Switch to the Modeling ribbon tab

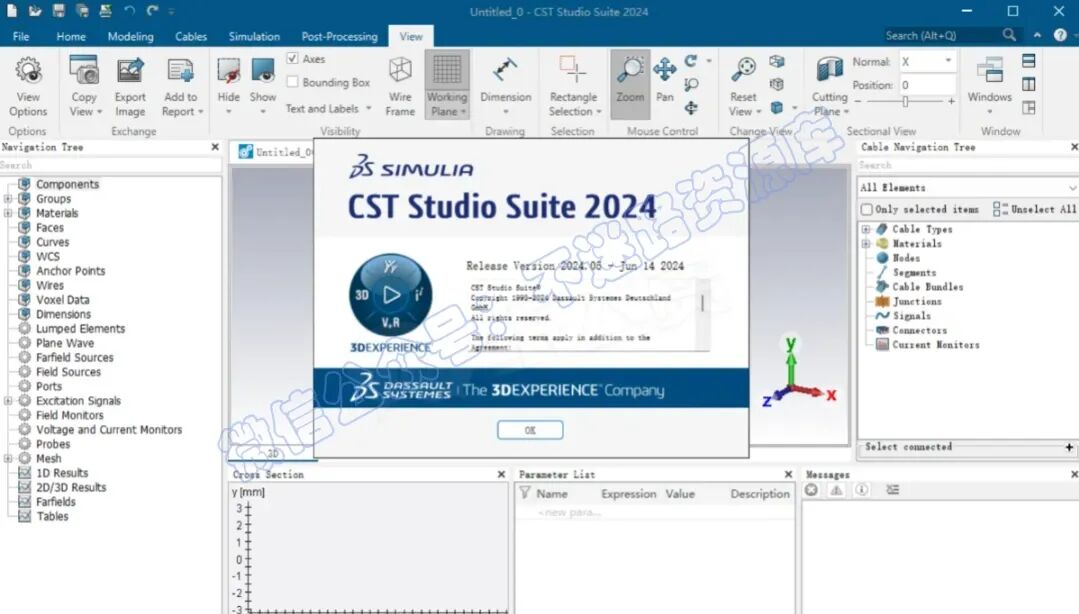tap(130, 36)
